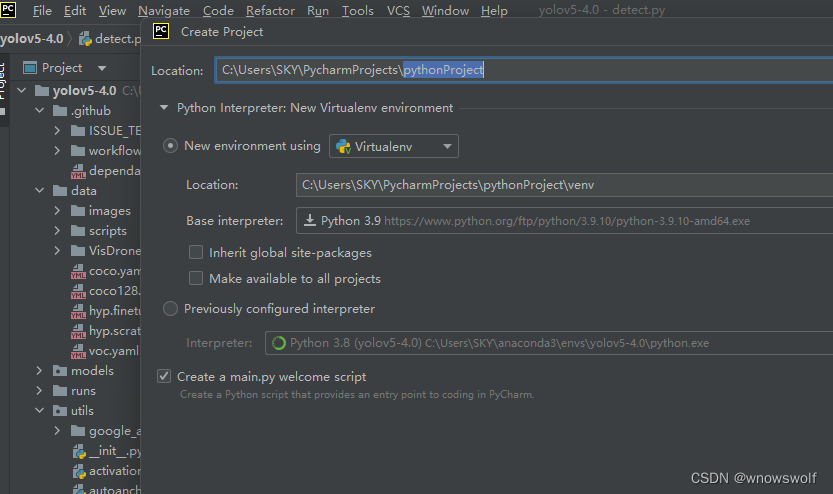Image resolution: width=833 pixels, height=494 pixels.
Task: Select Previously configured interpreter radio button
Action: point(170,309)
